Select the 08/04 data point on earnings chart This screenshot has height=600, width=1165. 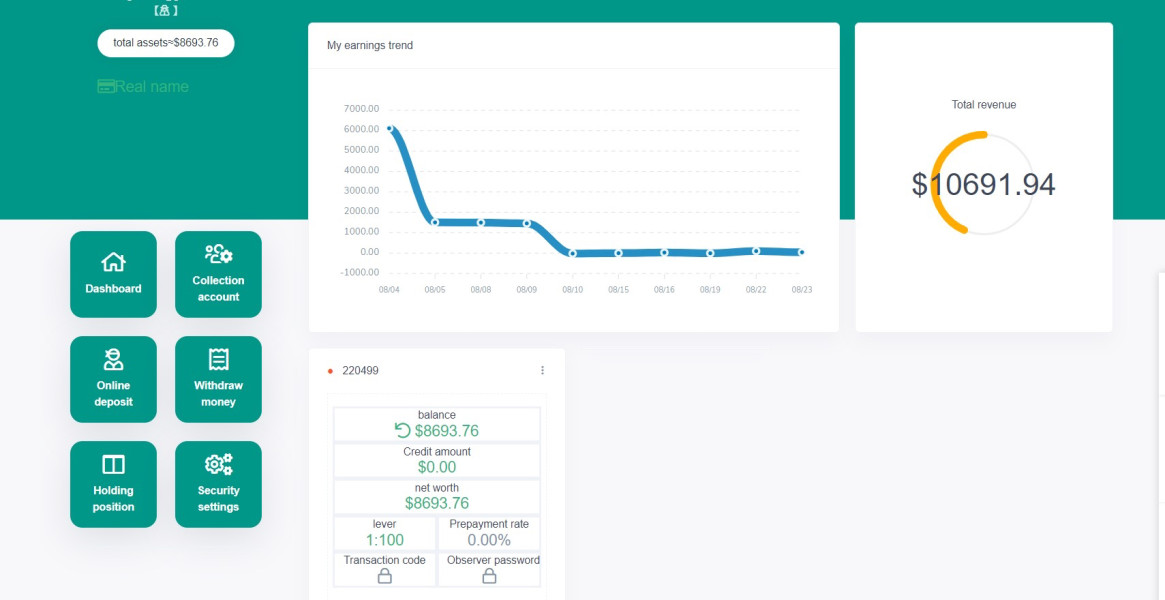click(389, 128)
